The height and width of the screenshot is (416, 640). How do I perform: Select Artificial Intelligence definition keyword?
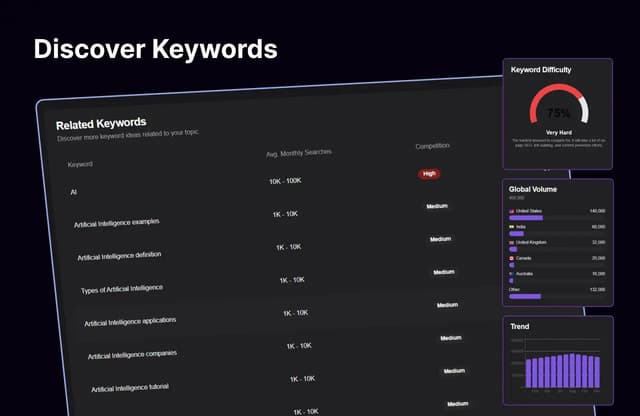119,256
